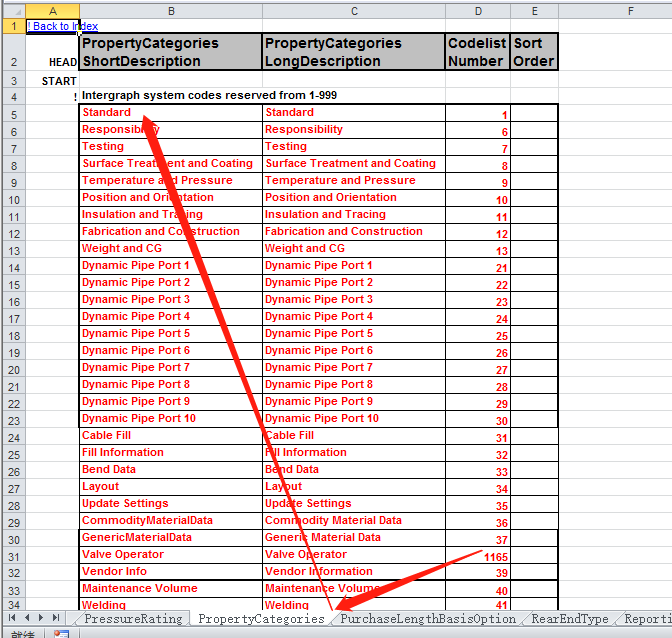Select long description 'Position and Orientation'
Image resolution: width=672 pixels, height=638 pixels.
pos(354,198)
